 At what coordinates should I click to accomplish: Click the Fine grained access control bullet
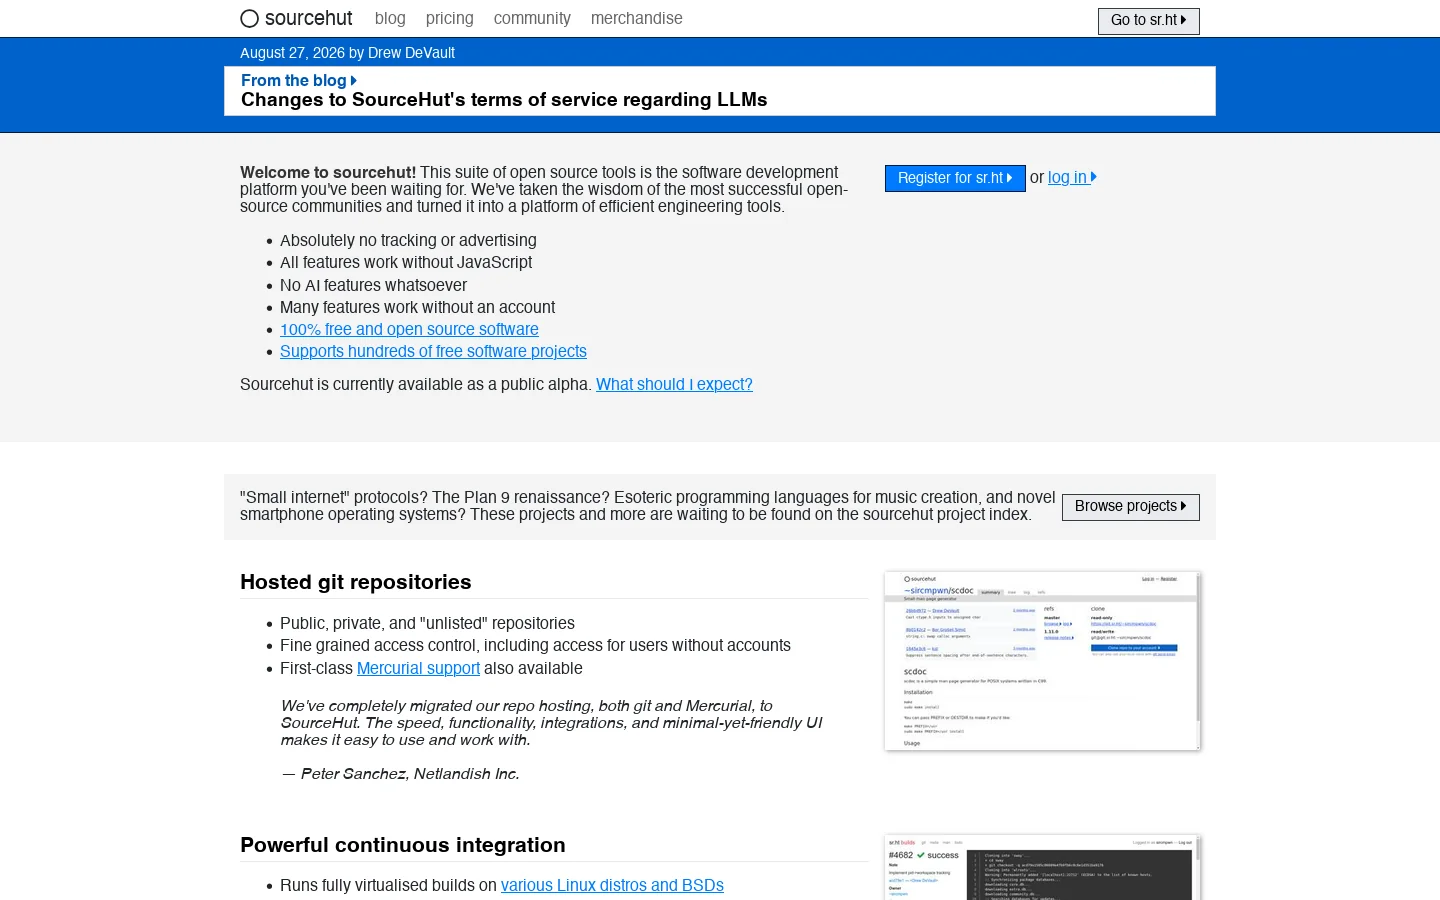(x=535, y=645)
